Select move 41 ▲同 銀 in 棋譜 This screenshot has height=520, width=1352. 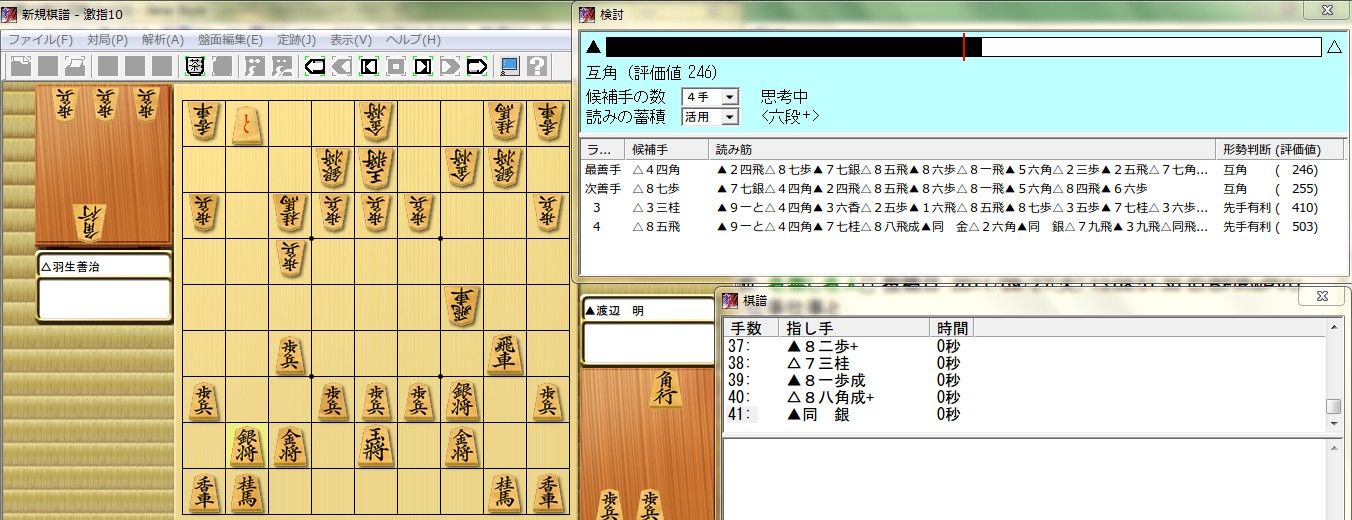point(1025,414)
